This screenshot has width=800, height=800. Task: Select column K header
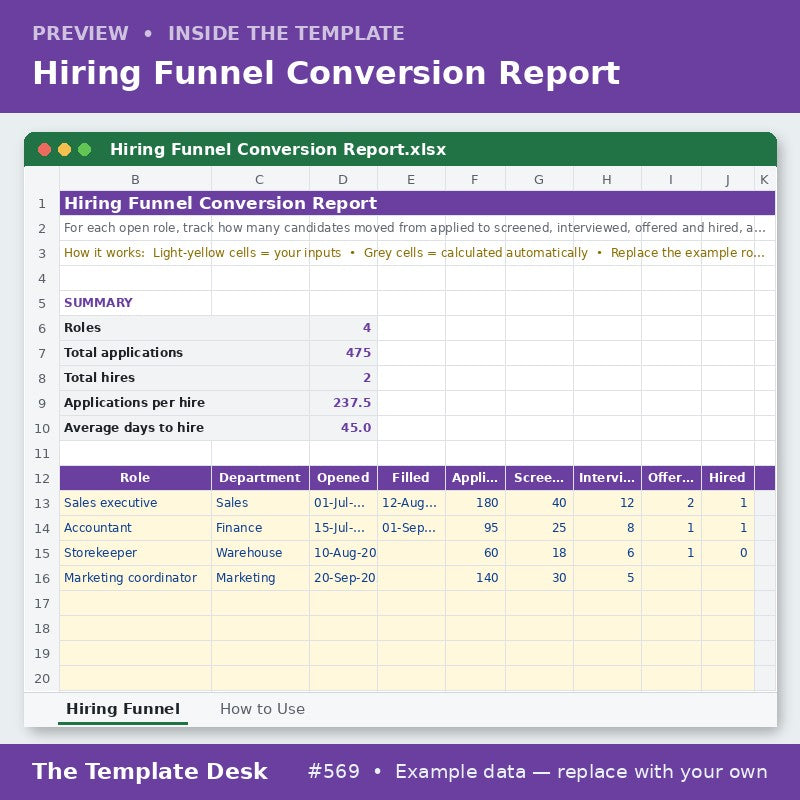[x=764, y=179]
